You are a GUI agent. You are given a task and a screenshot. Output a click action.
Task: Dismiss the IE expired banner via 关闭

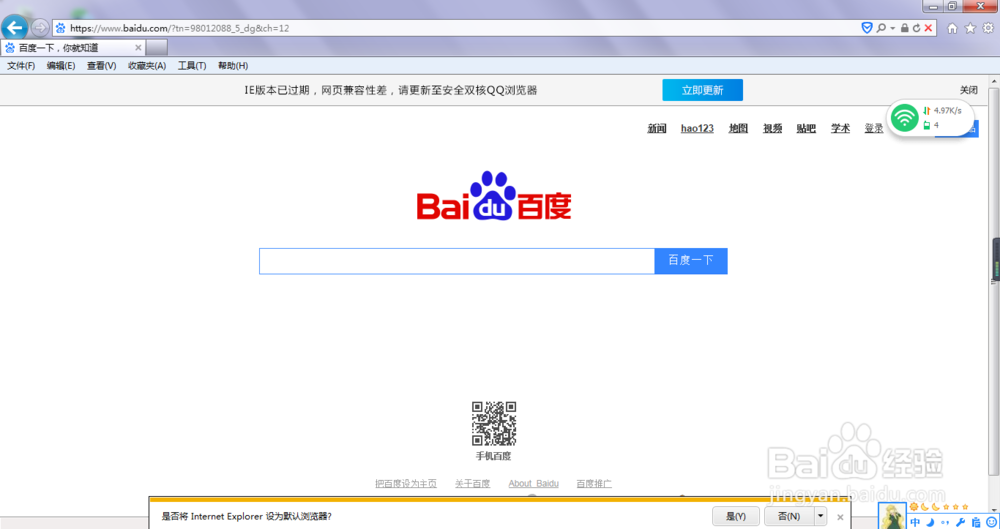pos(969,90)
